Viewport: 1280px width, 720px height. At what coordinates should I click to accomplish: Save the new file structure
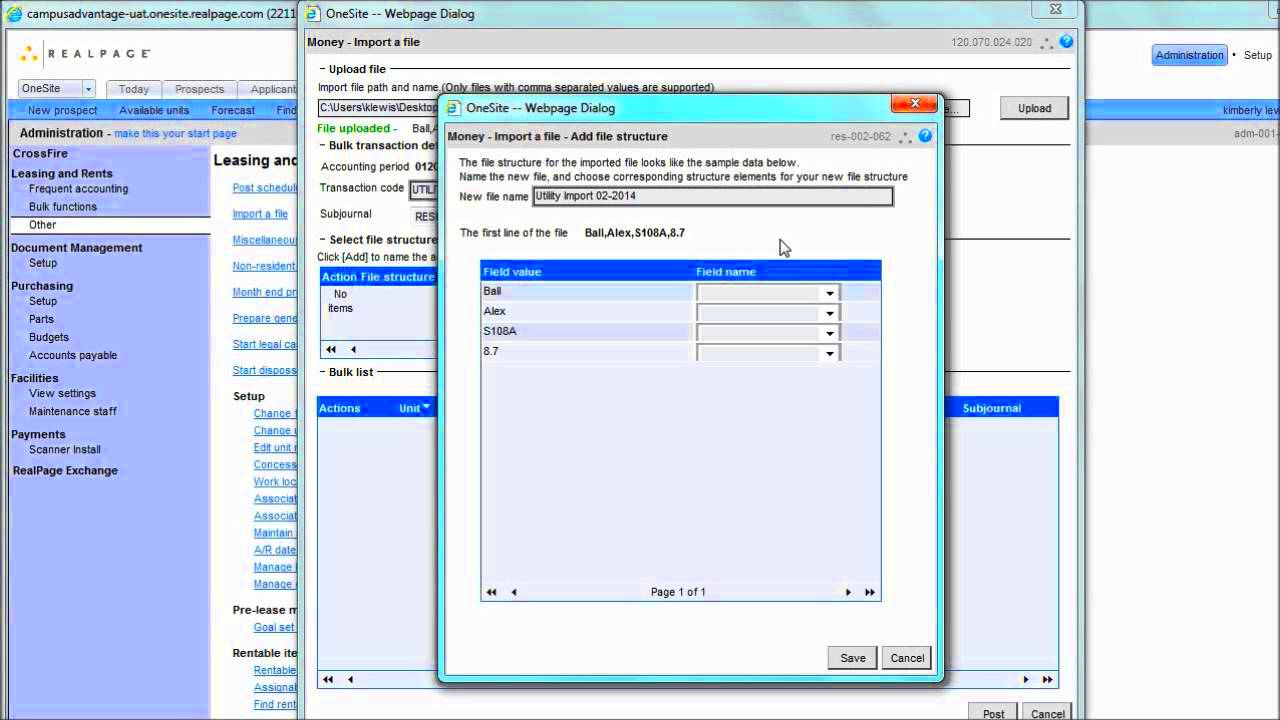(853, 657)
